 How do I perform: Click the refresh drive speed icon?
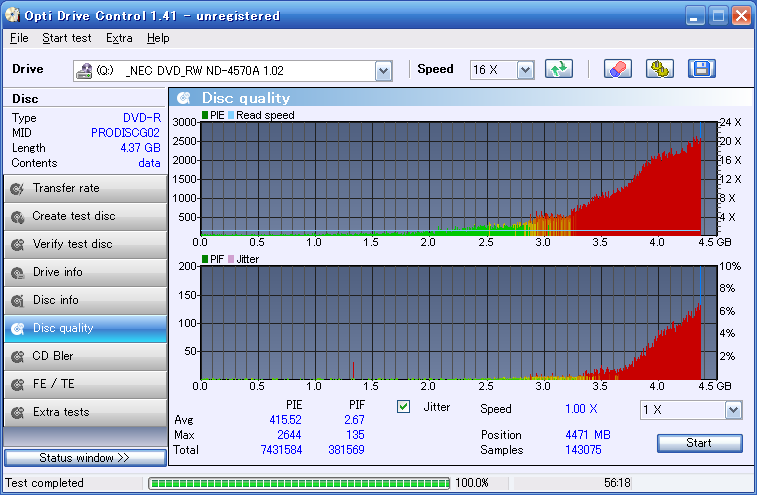[559, 69]
